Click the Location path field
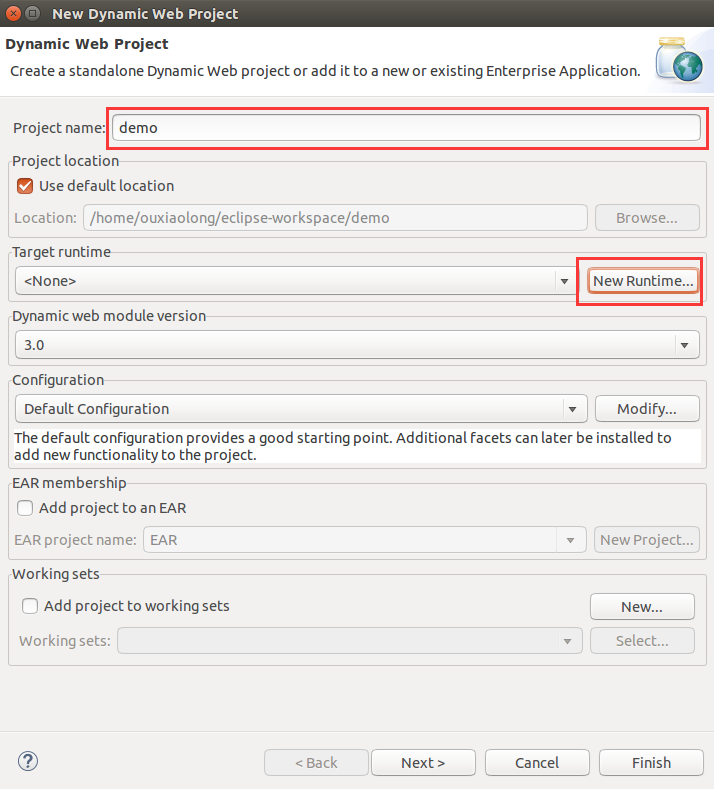Image resolution: width=714 pixels, height=789 pixels. (x=336, y=217)
